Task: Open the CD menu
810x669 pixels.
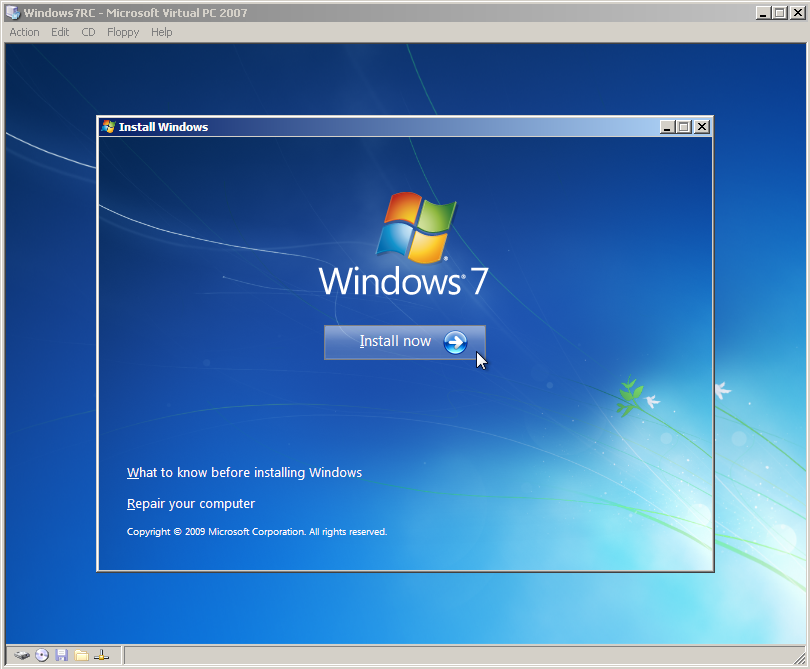Action: (88, 32)
